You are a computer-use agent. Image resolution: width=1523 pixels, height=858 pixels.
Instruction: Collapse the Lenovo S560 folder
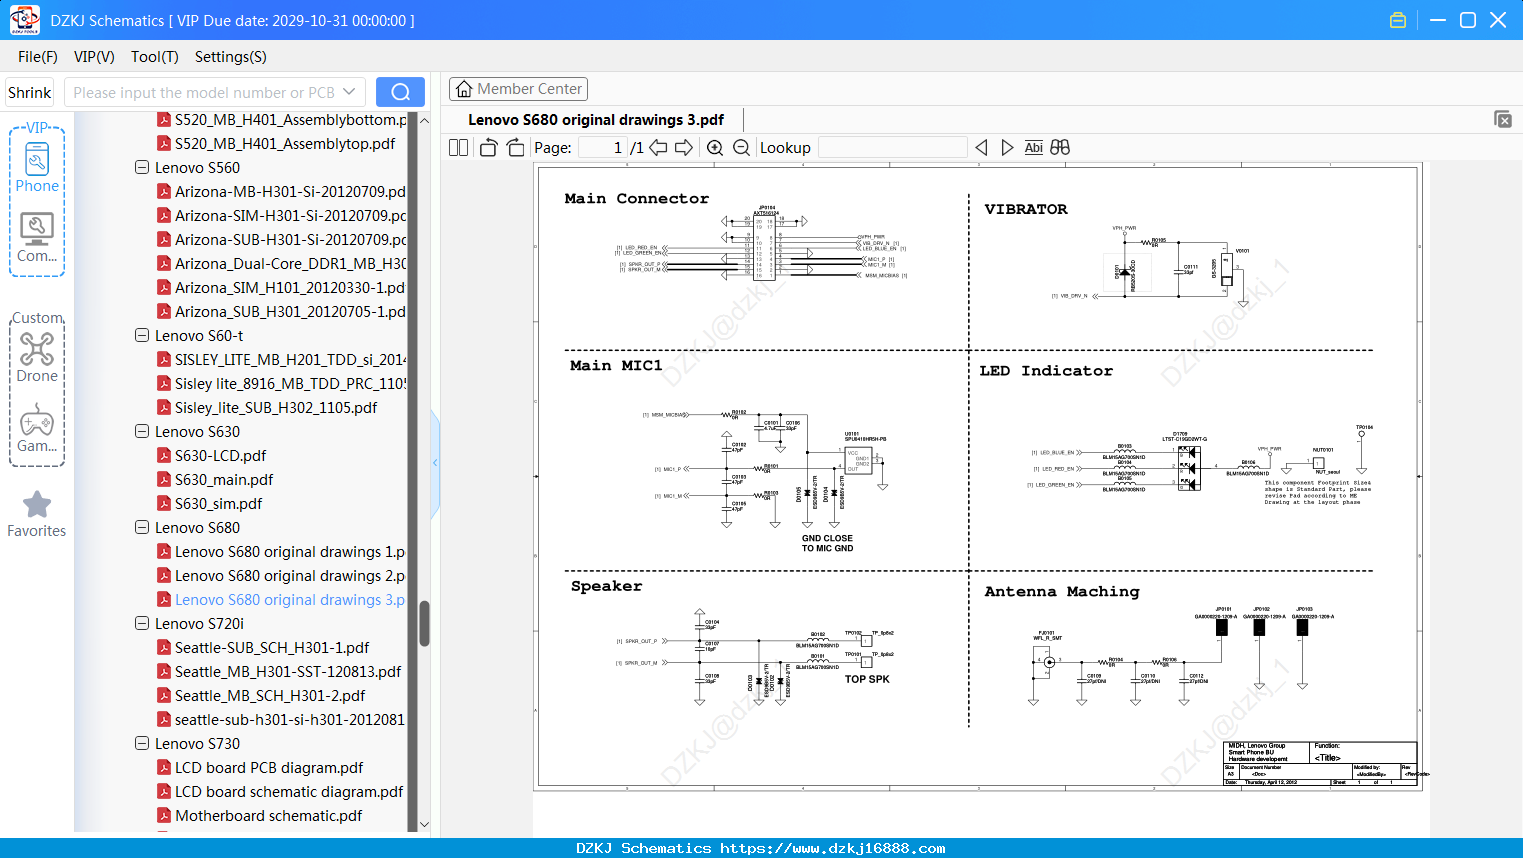(142, 167)
